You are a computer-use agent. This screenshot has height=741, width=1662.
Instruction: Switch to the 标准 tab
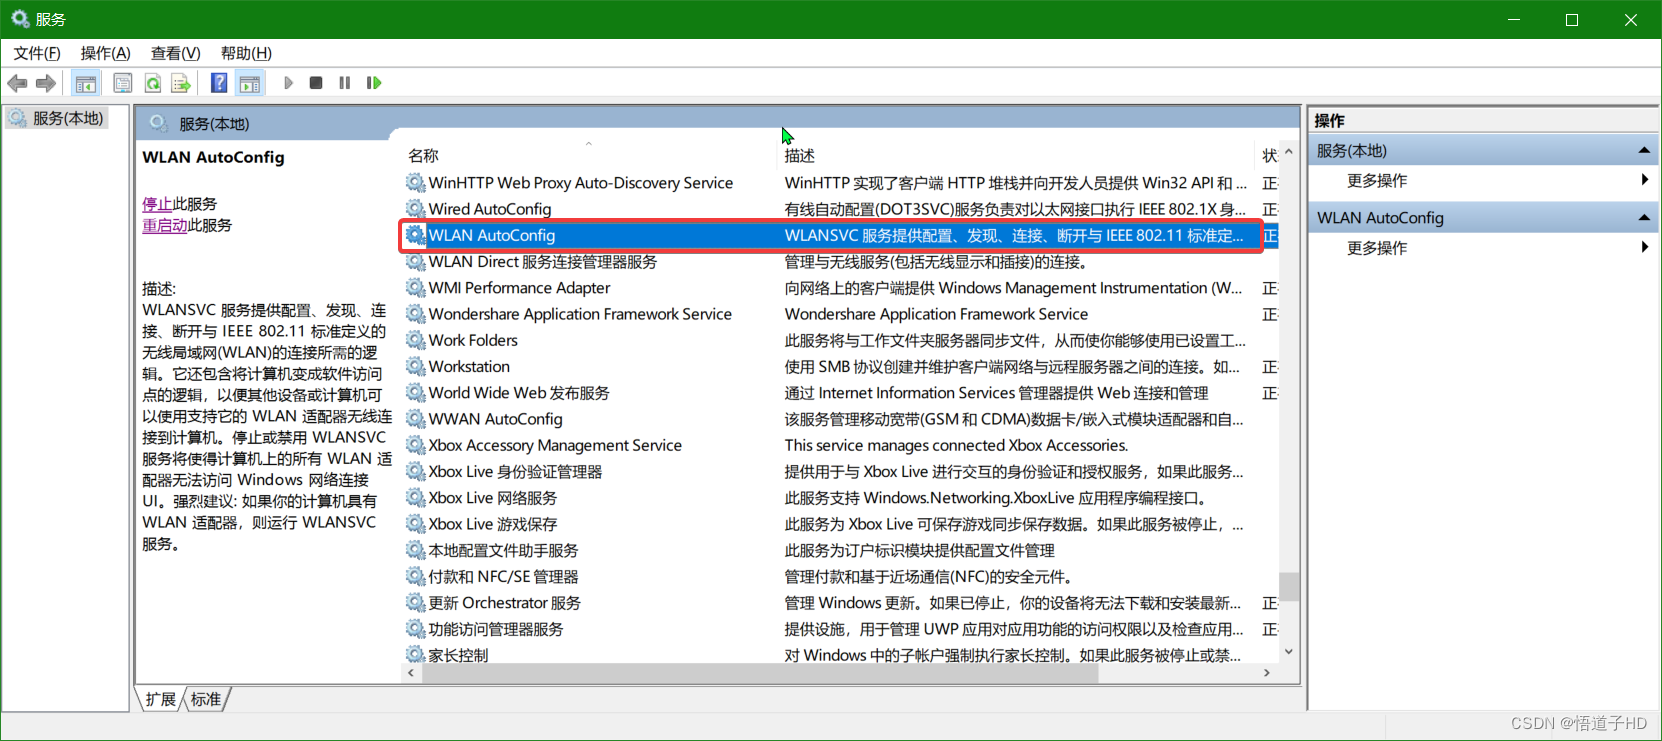click(x=206, y=699)
